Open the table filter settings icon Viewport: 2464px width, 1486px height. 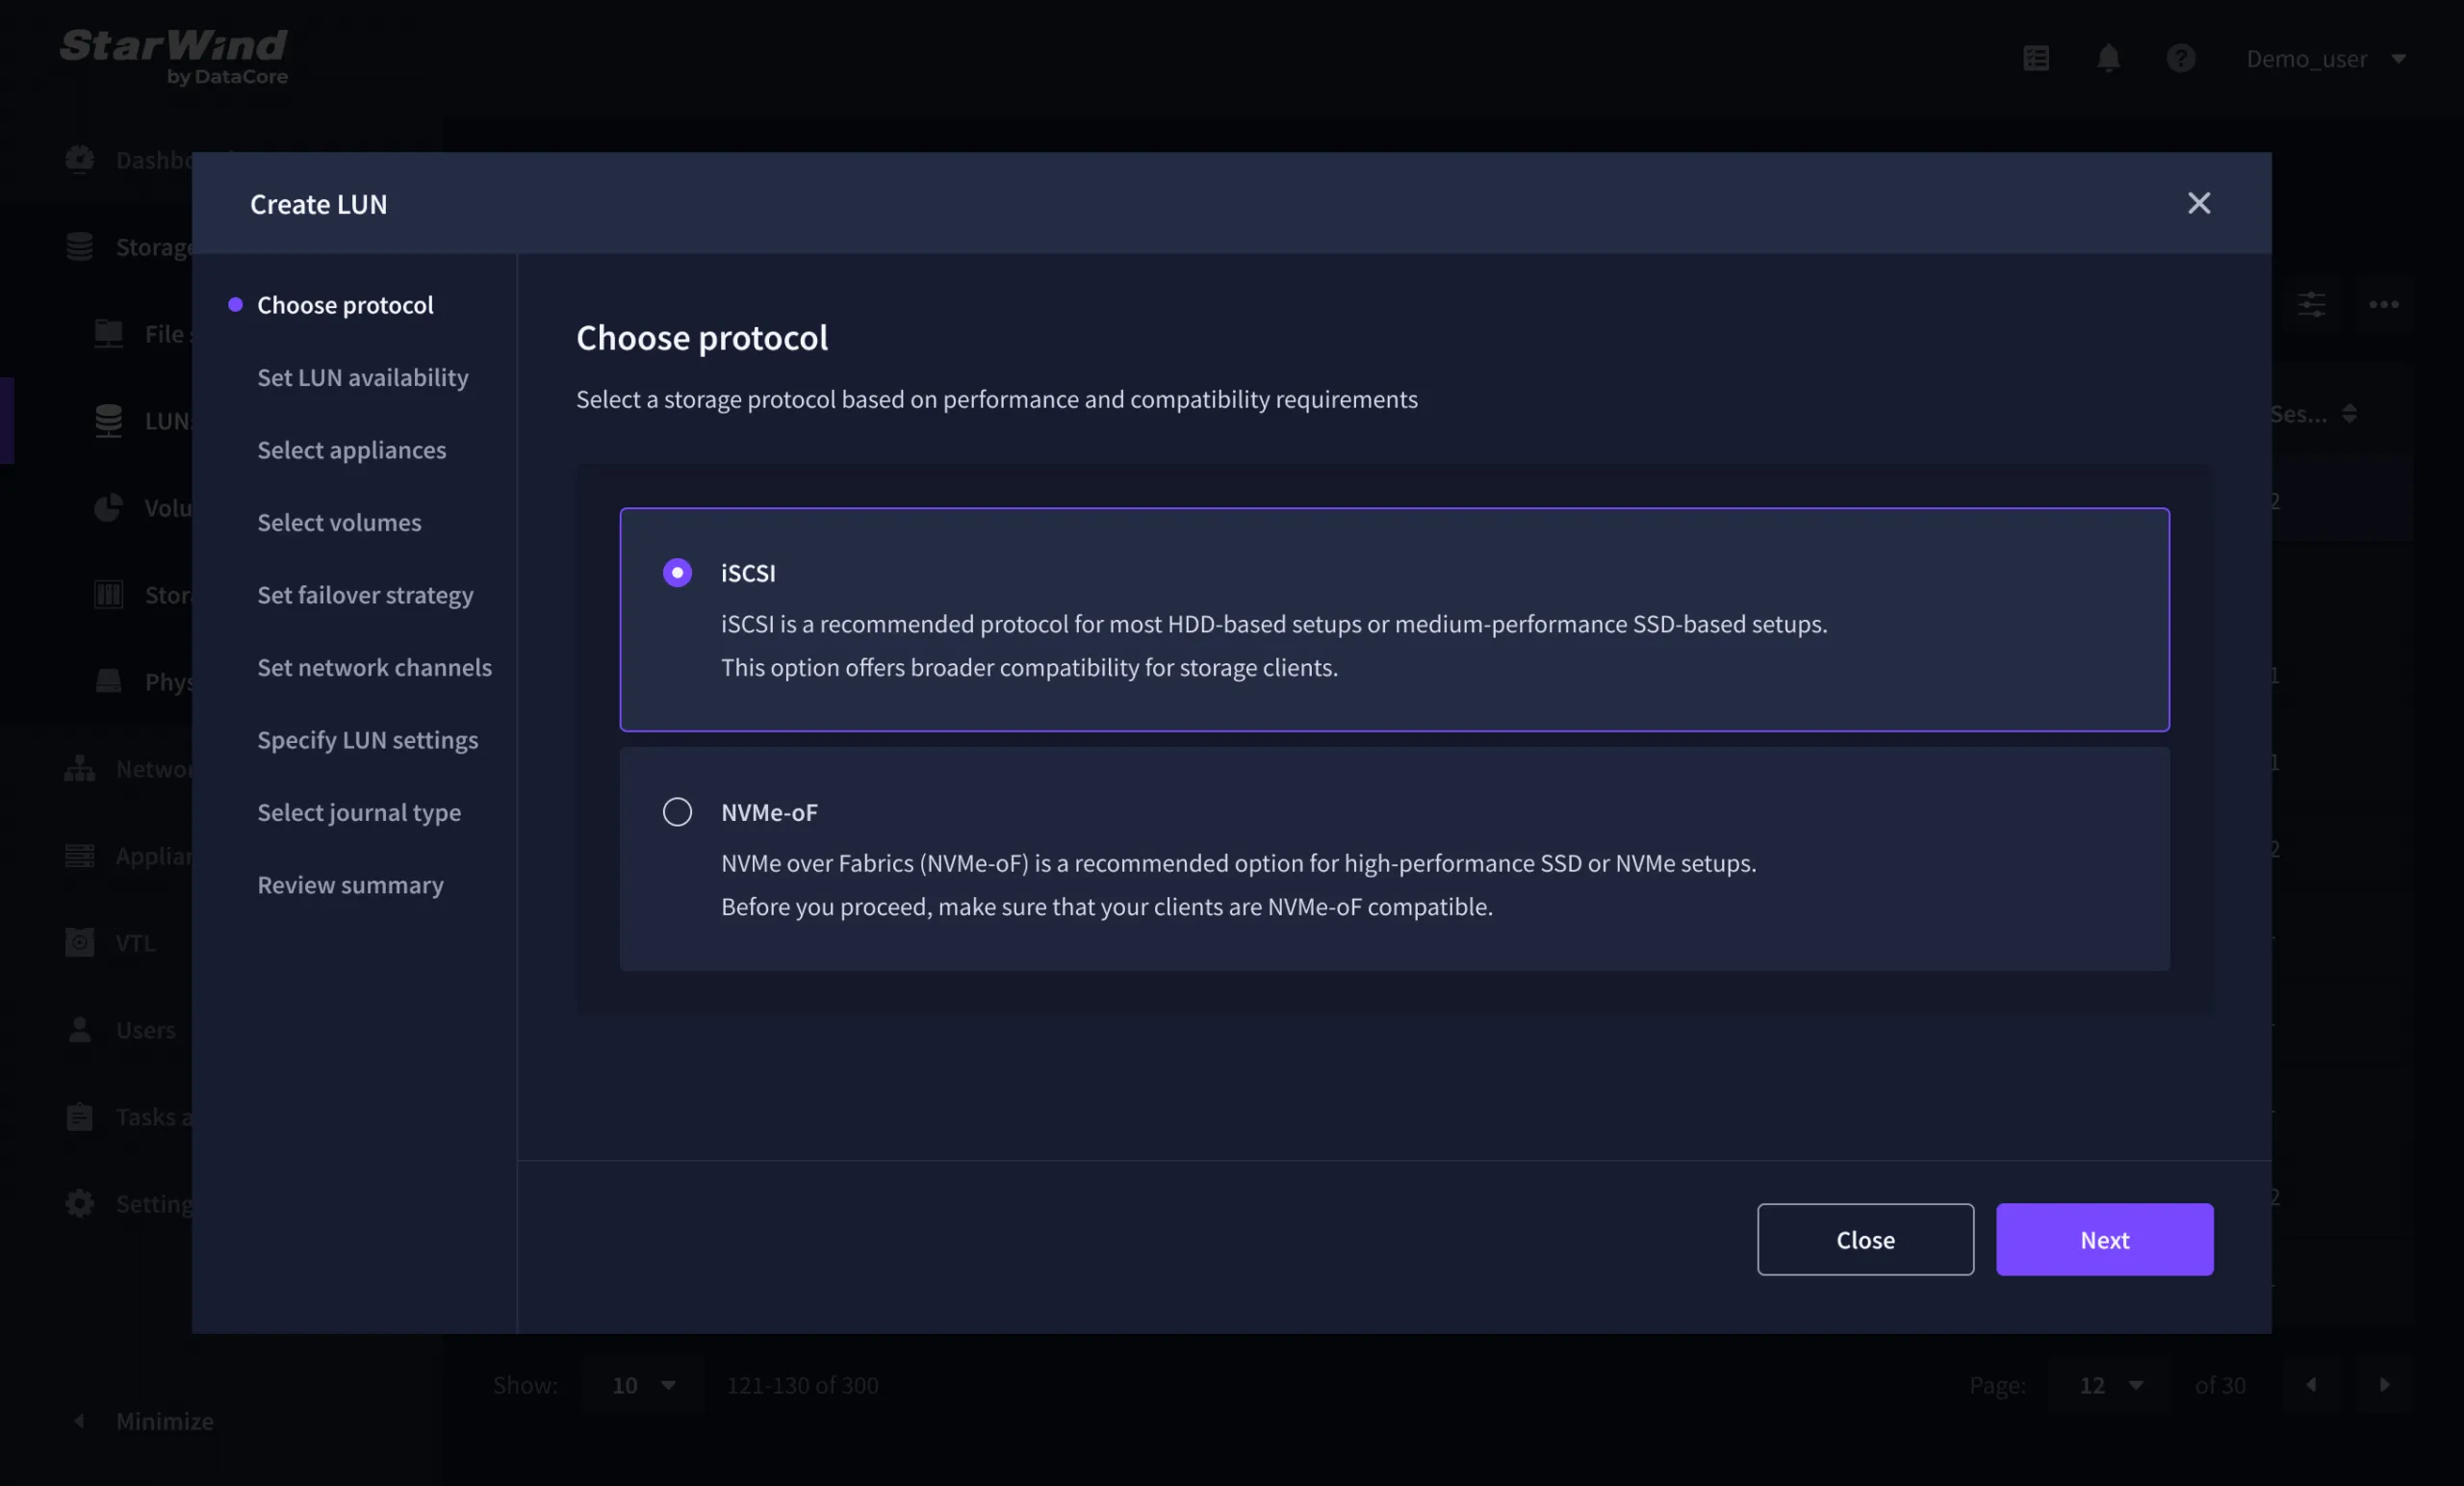click(2311, 305)
